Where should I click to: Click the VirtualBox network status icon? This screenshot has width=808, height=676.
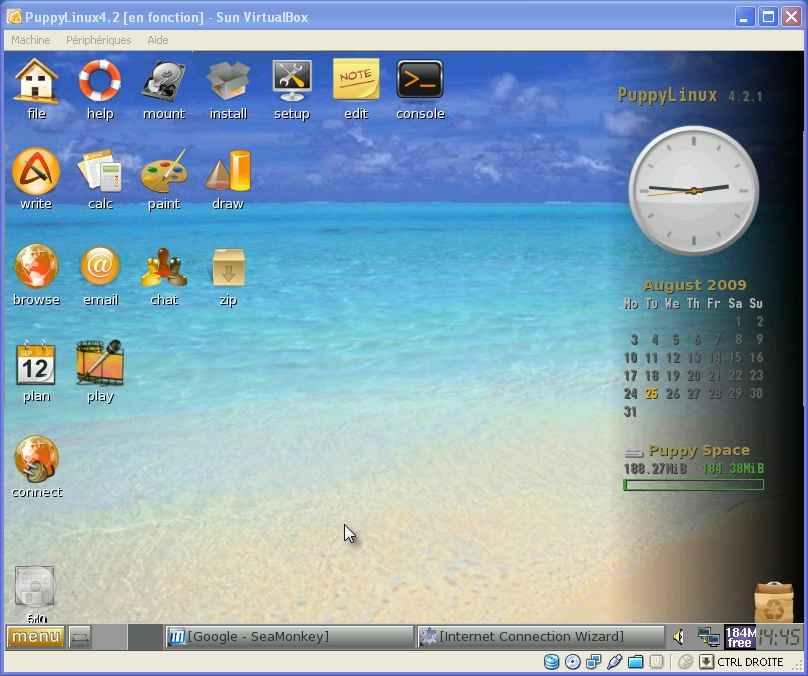point(594,662)
